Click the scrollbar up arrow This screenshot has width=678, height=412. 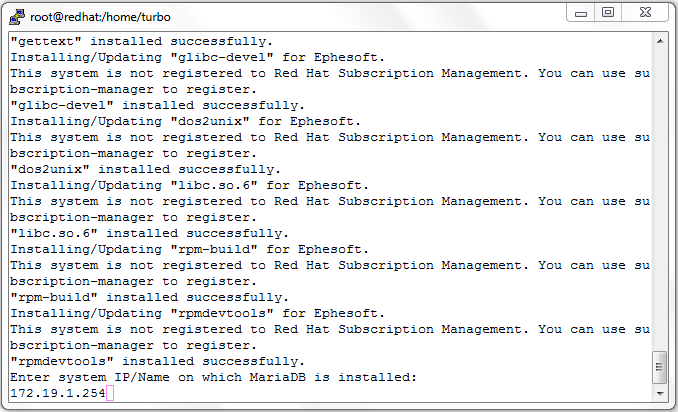660,41
